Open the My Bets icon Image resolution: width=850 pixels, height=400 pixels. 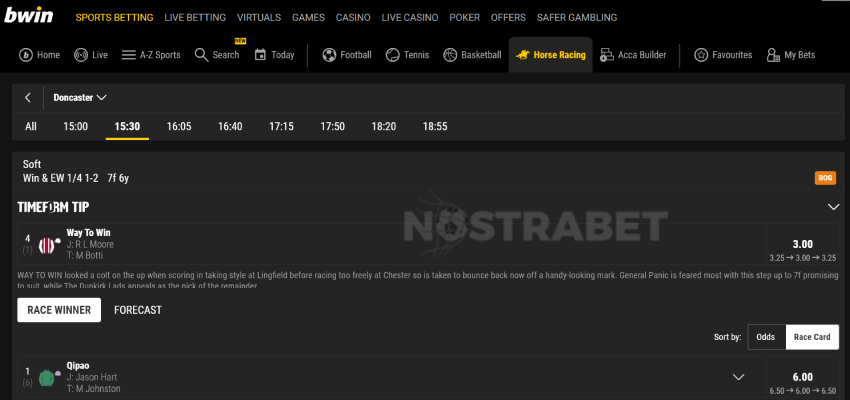click(773, 55)
